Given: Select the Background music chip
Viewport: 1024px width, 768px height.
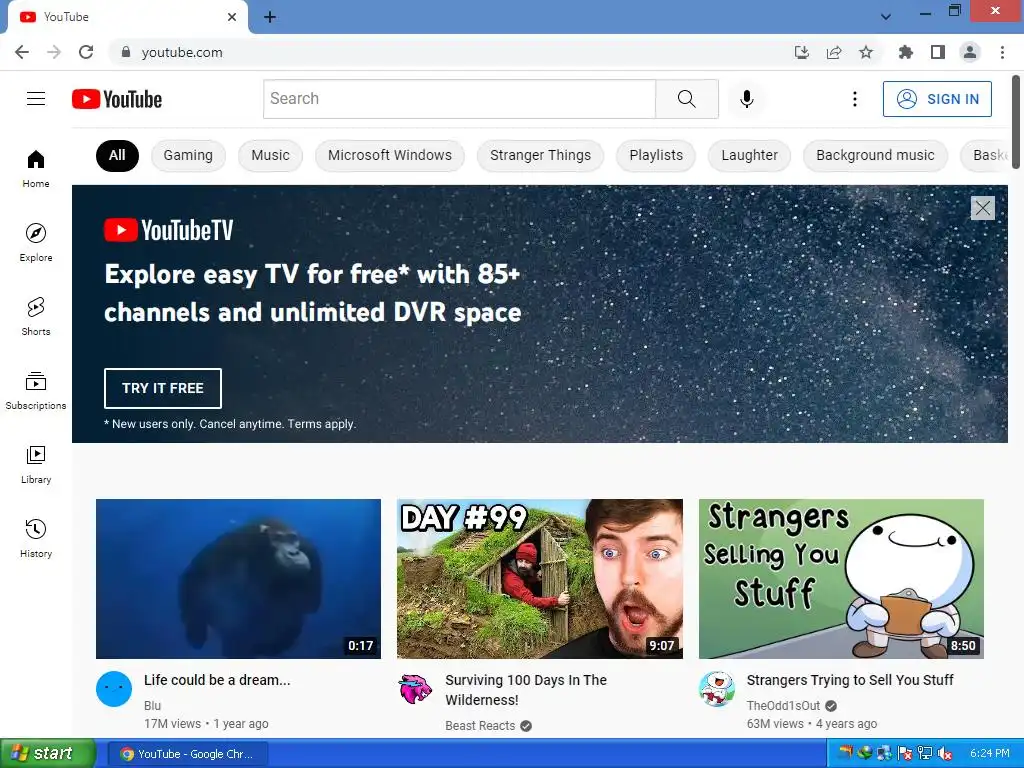Looking at the screenshot, I should click(x=875, y=155).
